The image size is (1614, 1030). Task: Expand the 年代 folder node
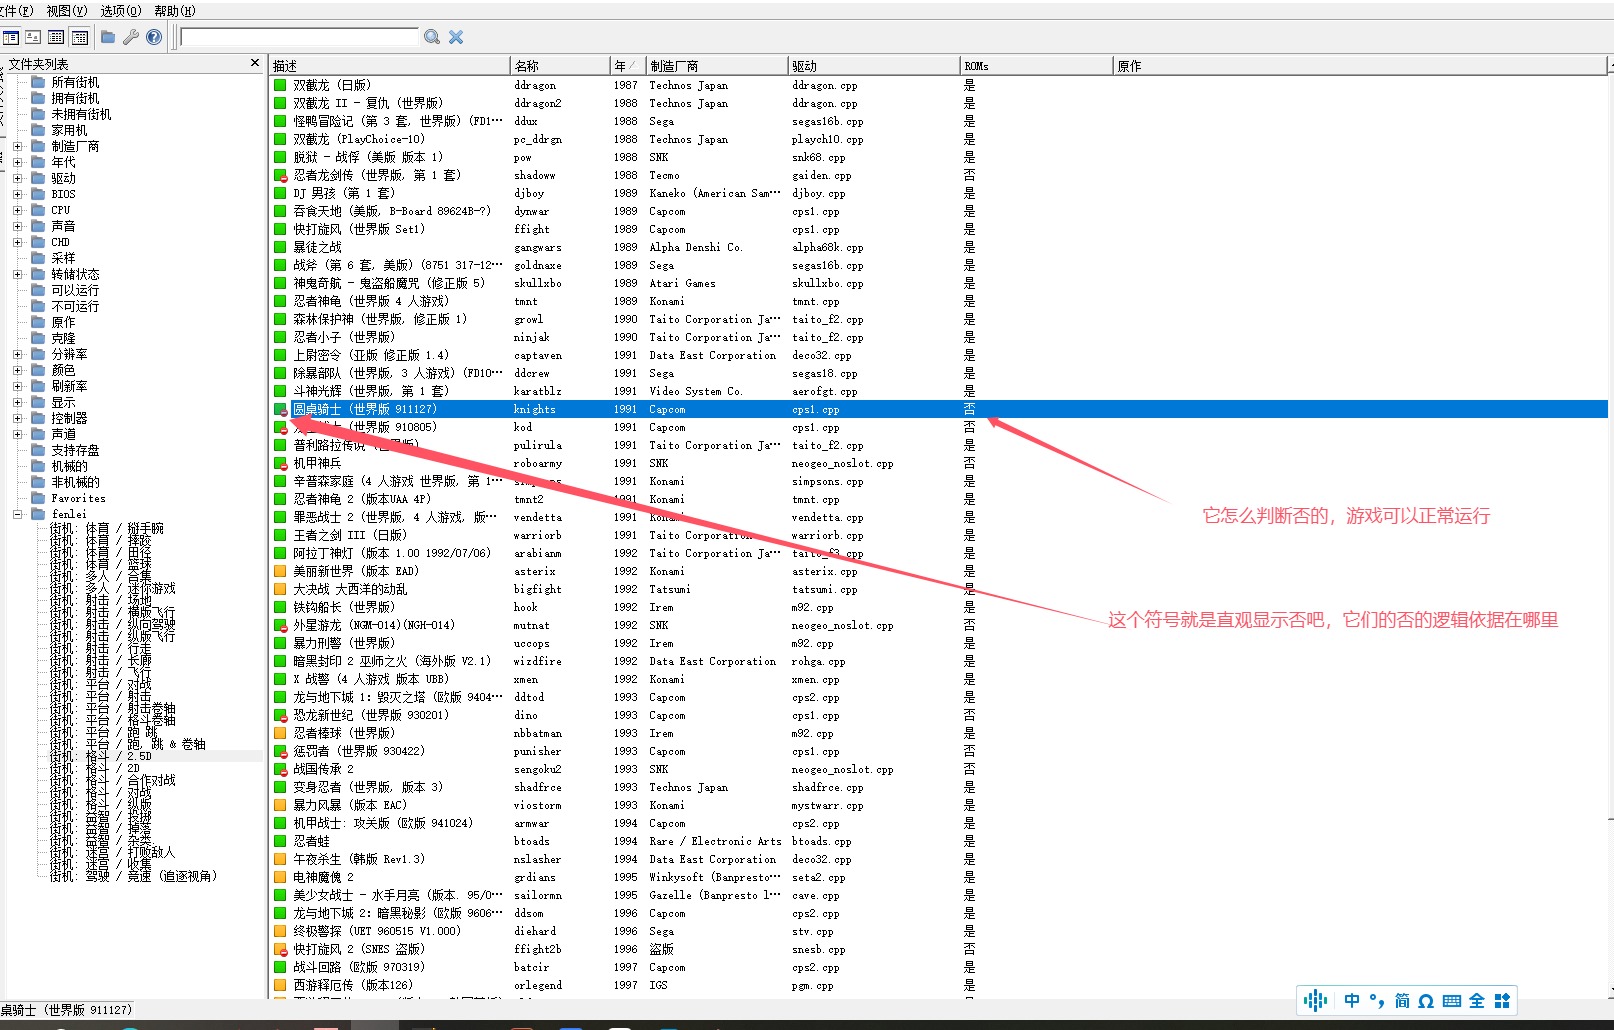17,162
